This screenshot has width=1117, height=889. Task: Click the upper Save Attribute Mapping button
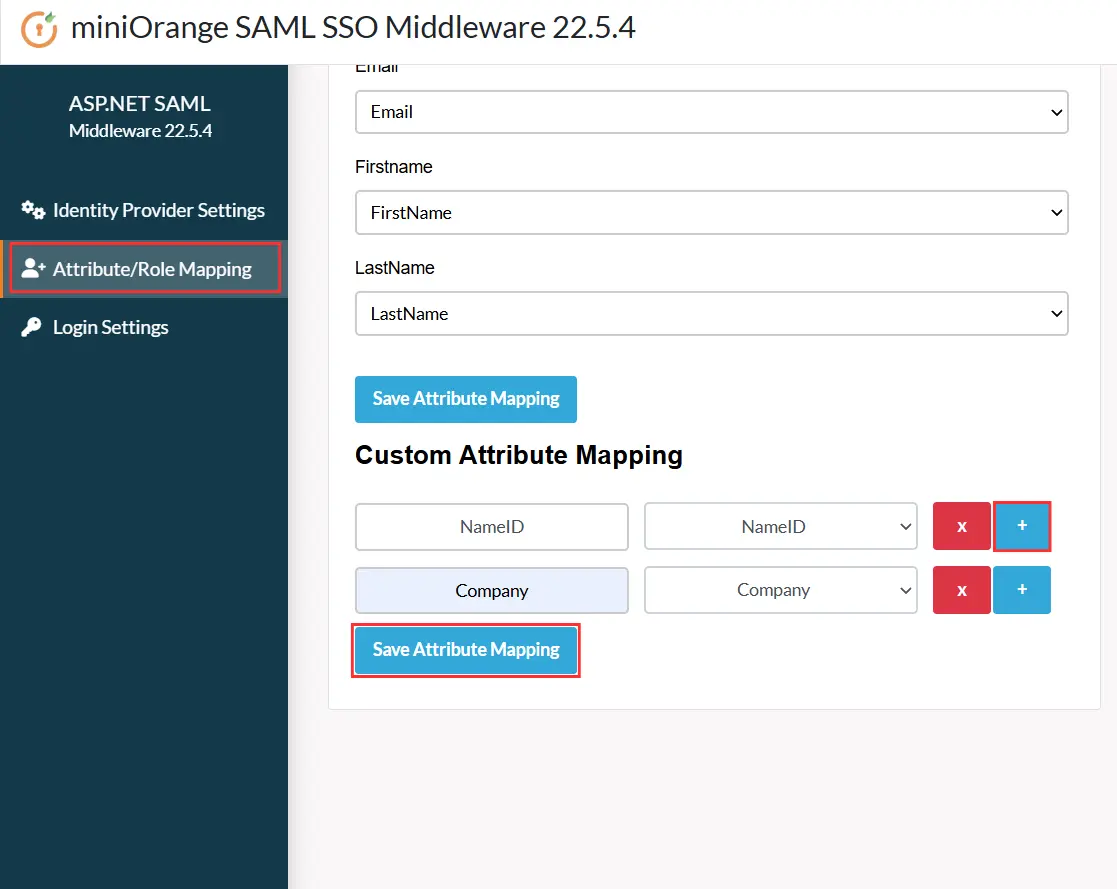465,398
